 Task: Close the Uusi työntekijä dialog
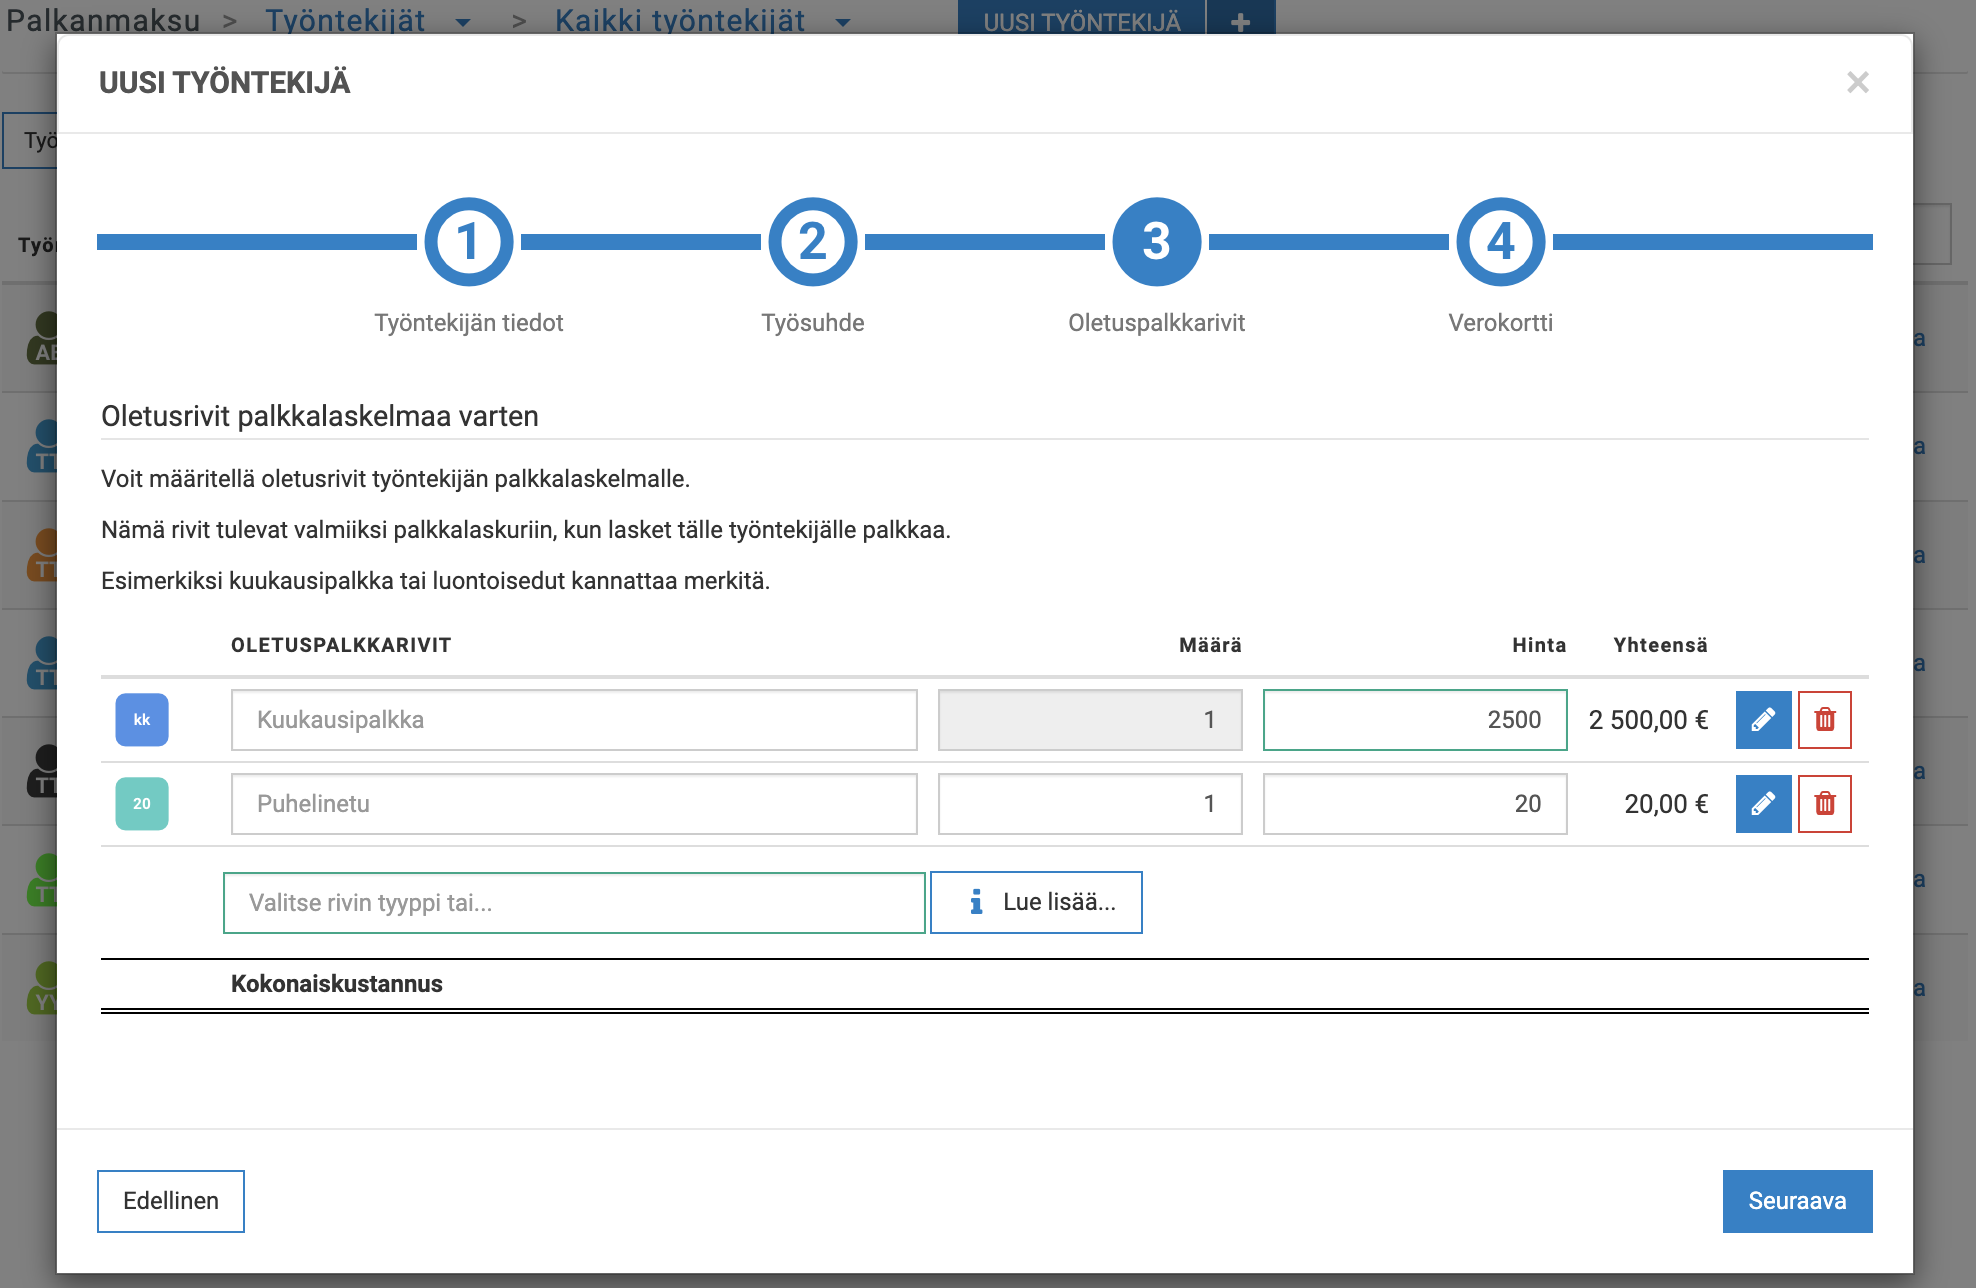1857,82
